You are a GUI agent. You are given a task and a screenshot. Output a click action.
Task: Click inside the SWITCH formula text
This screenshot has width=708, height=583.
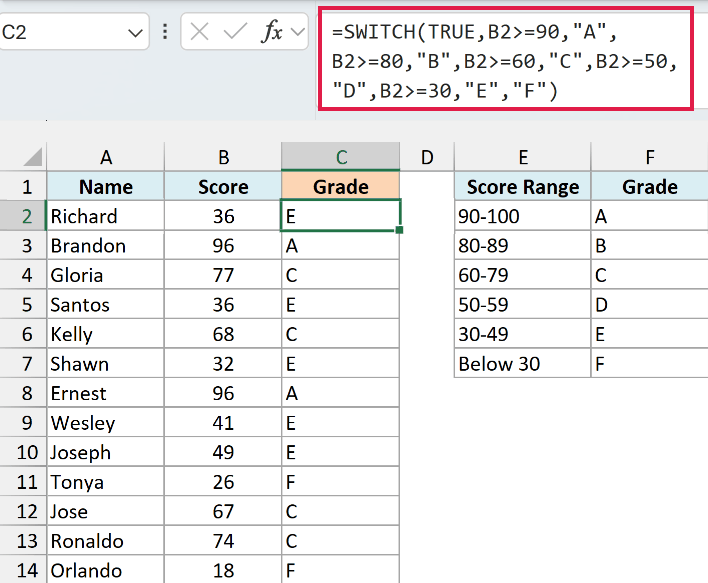point(506,60)
